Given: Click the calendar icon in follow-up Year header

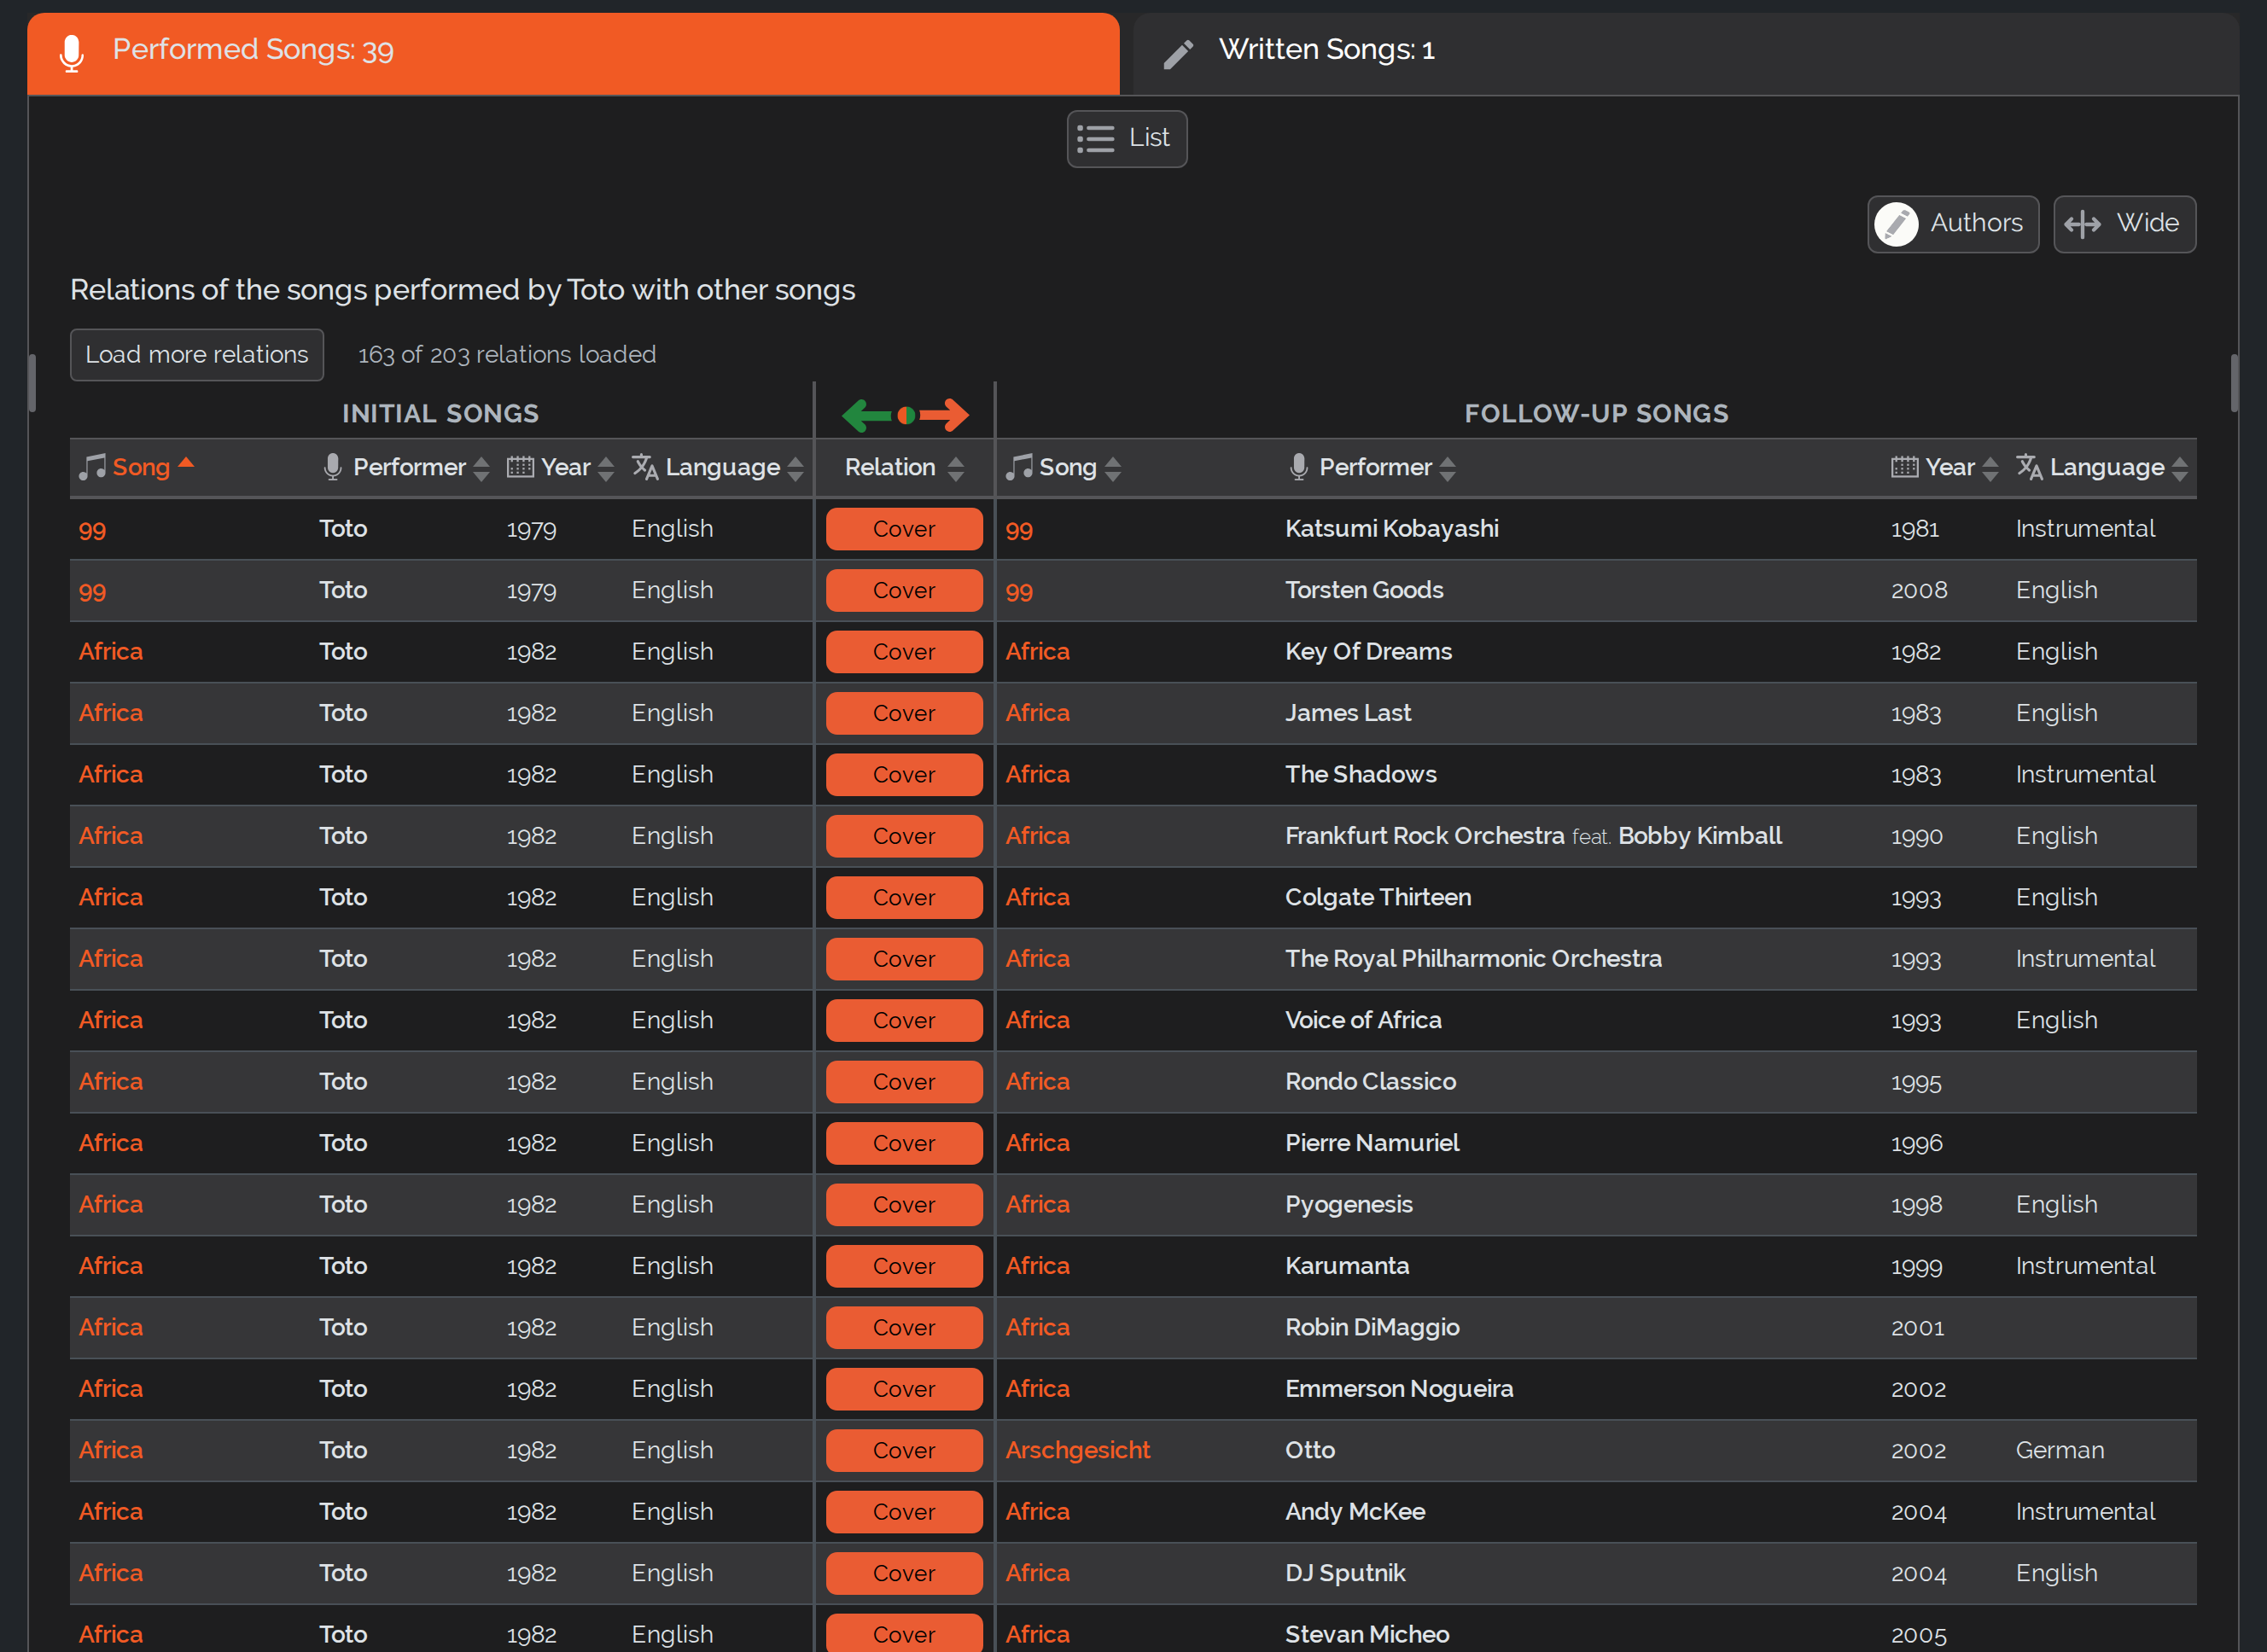Looking at the screenshot, I should coord(1904,467).
